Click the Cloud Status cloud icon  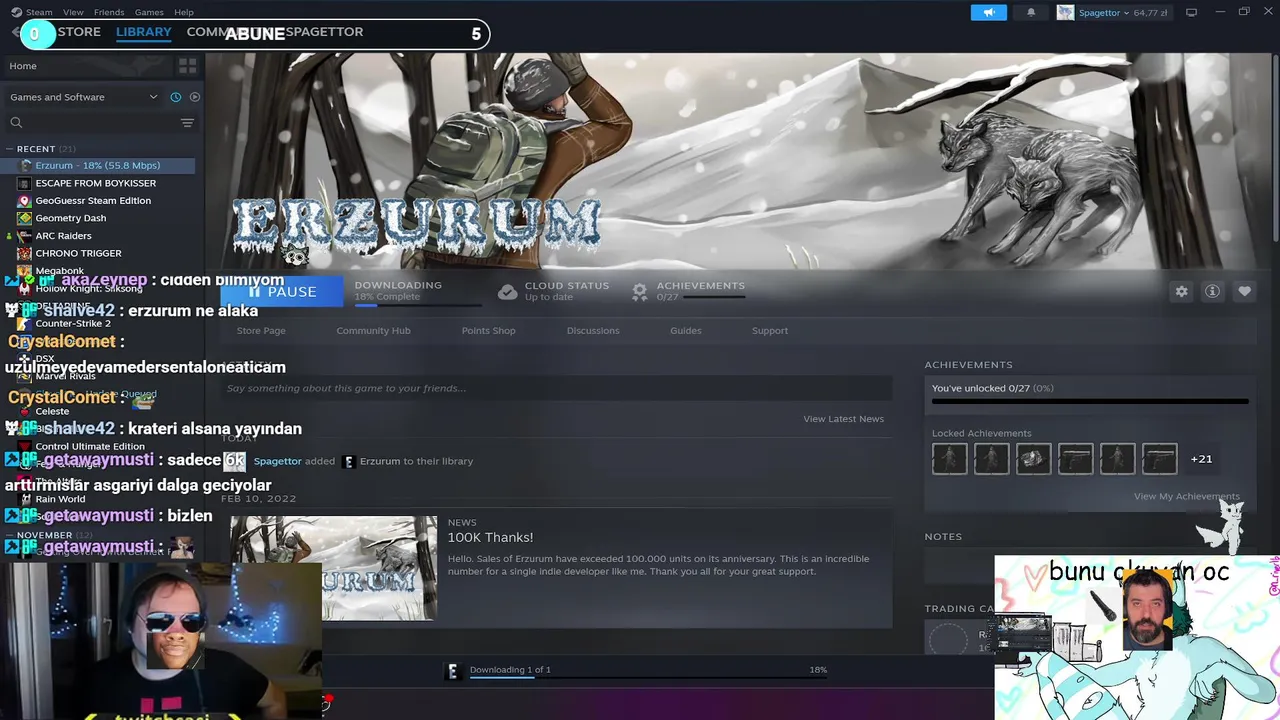[508, 291]
